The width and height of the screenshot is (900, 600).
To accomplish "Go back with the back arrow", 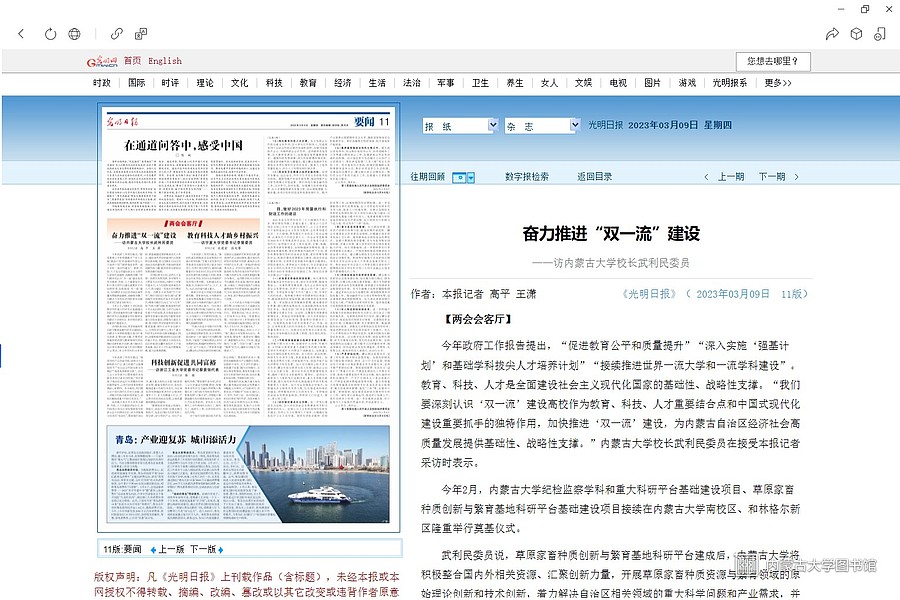I will [x=21, y=34].
